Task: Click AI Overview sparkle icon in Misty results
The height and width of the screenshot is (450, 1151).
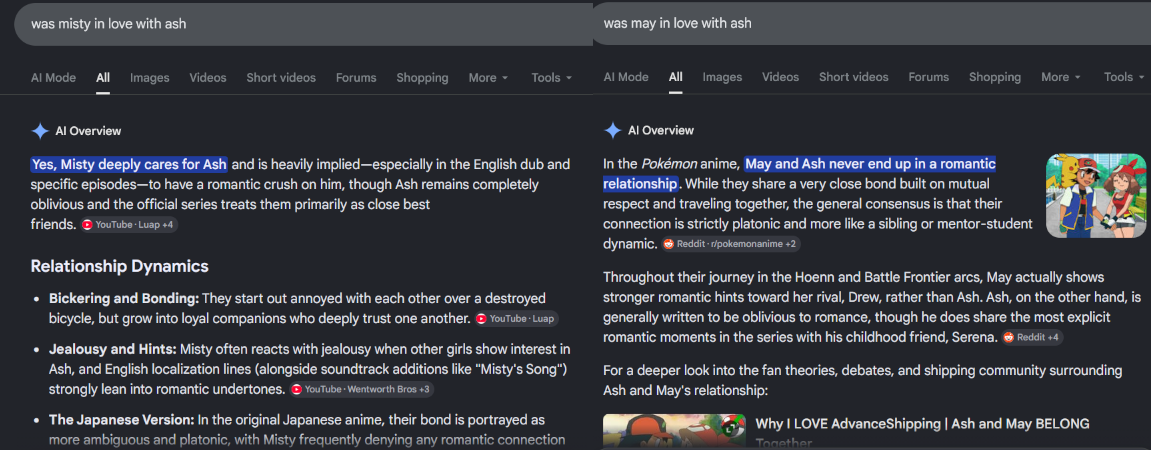Action: pyautogui.click(x=40, y=131)
